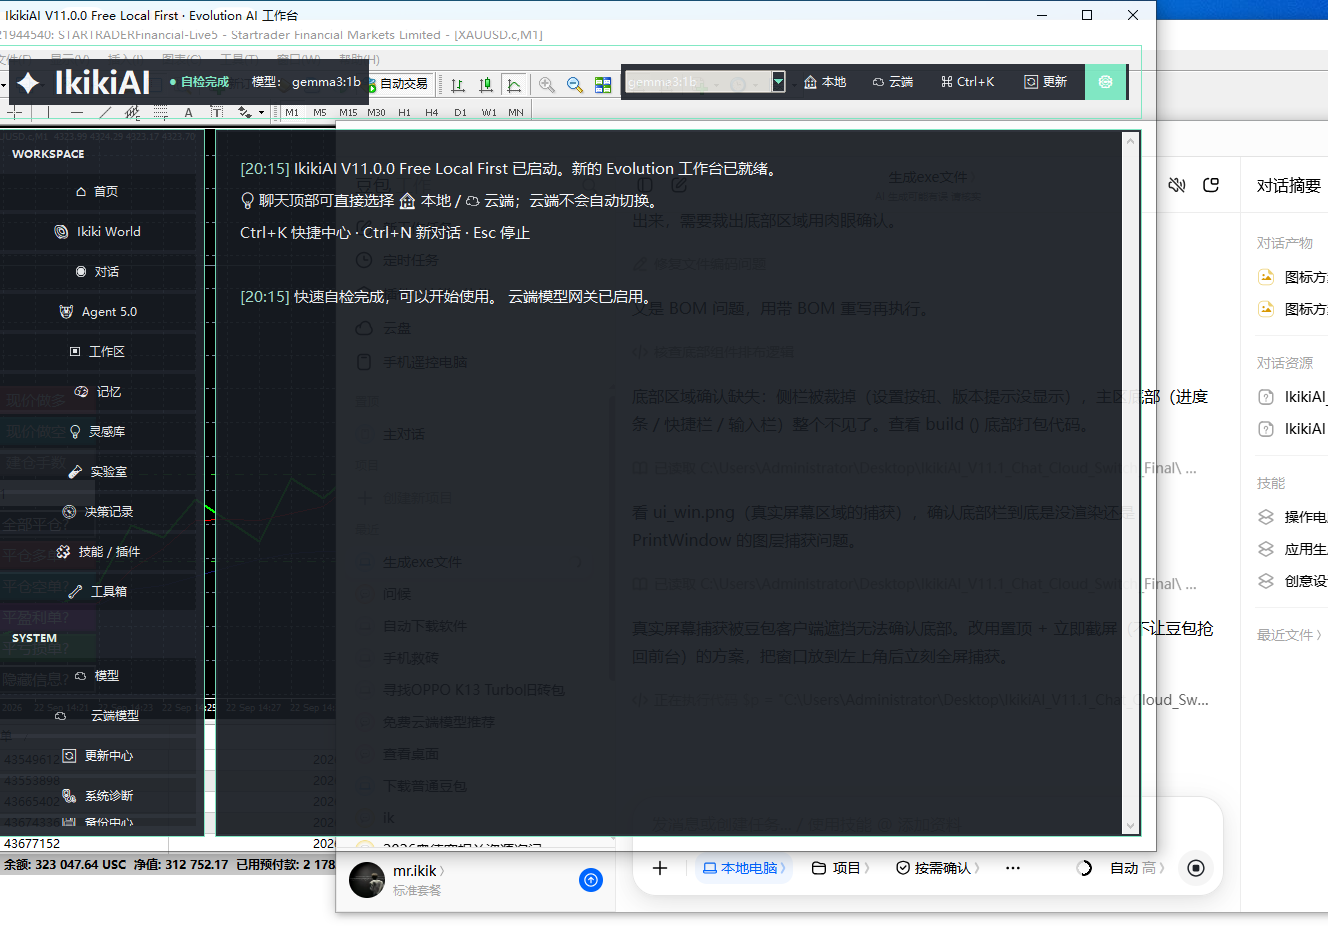Viewport: 1328px width, 945px height.
Task: Select the MN timeframe tab
Action: 516,112
